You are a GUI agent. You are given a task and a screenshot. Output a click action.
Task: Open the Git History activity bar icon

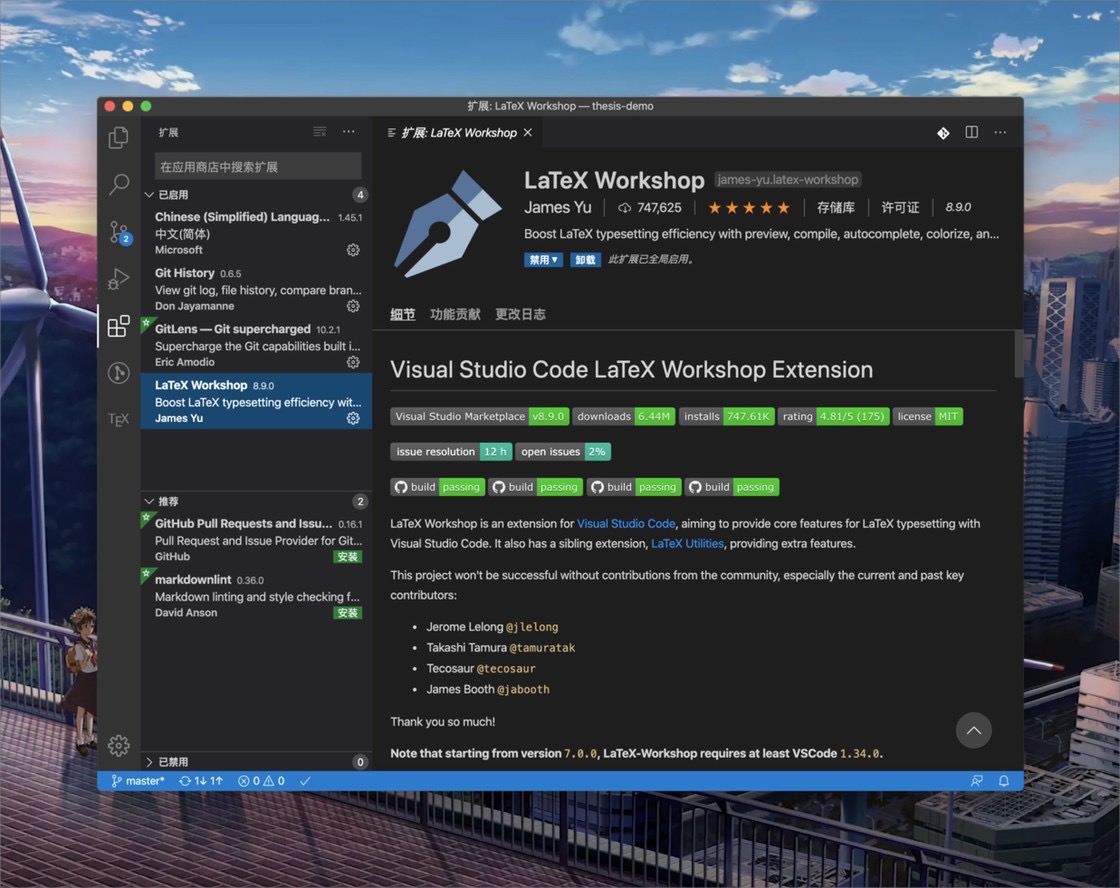click(x=119, y=372)
